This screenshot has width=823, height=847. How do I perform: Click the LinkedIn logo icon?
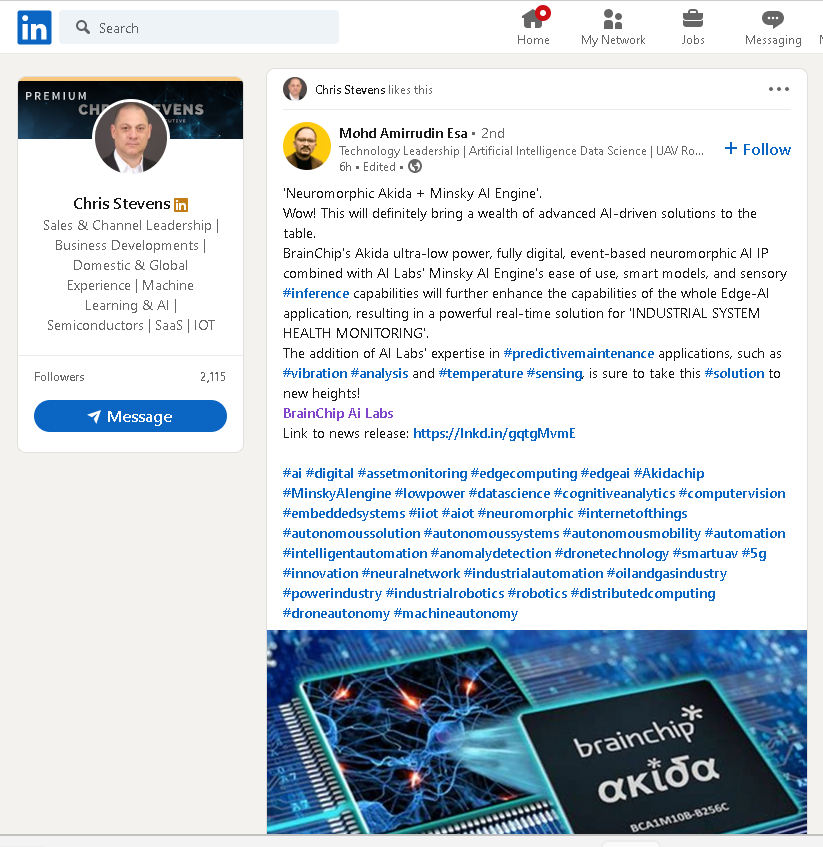click(x=34, y=28)
